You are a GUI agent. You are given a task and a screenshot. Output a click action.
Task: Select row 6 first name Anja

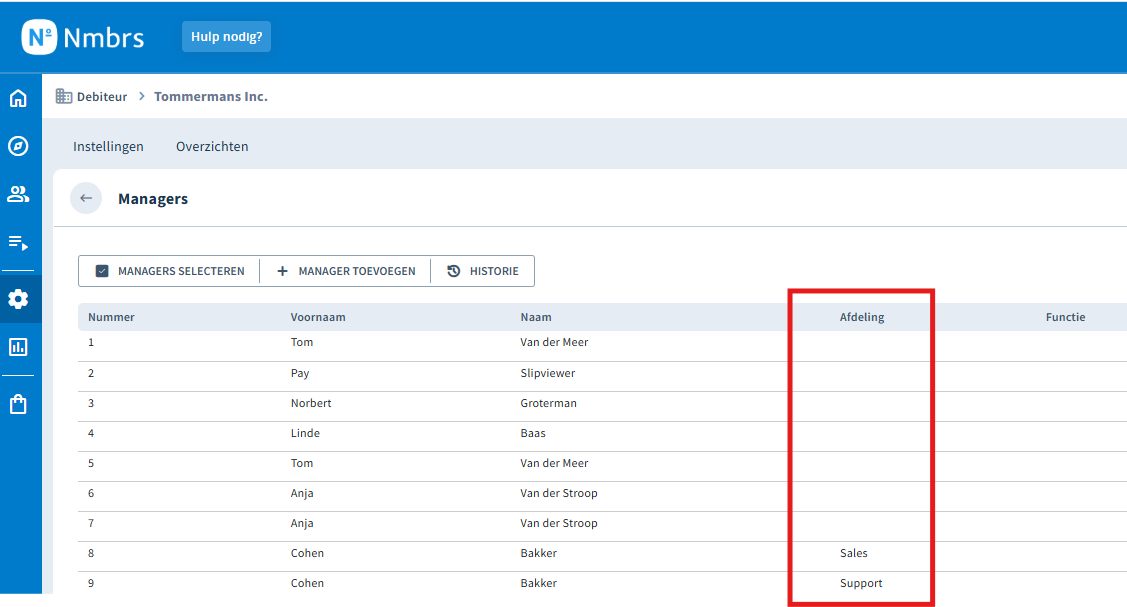pos(302,494)
